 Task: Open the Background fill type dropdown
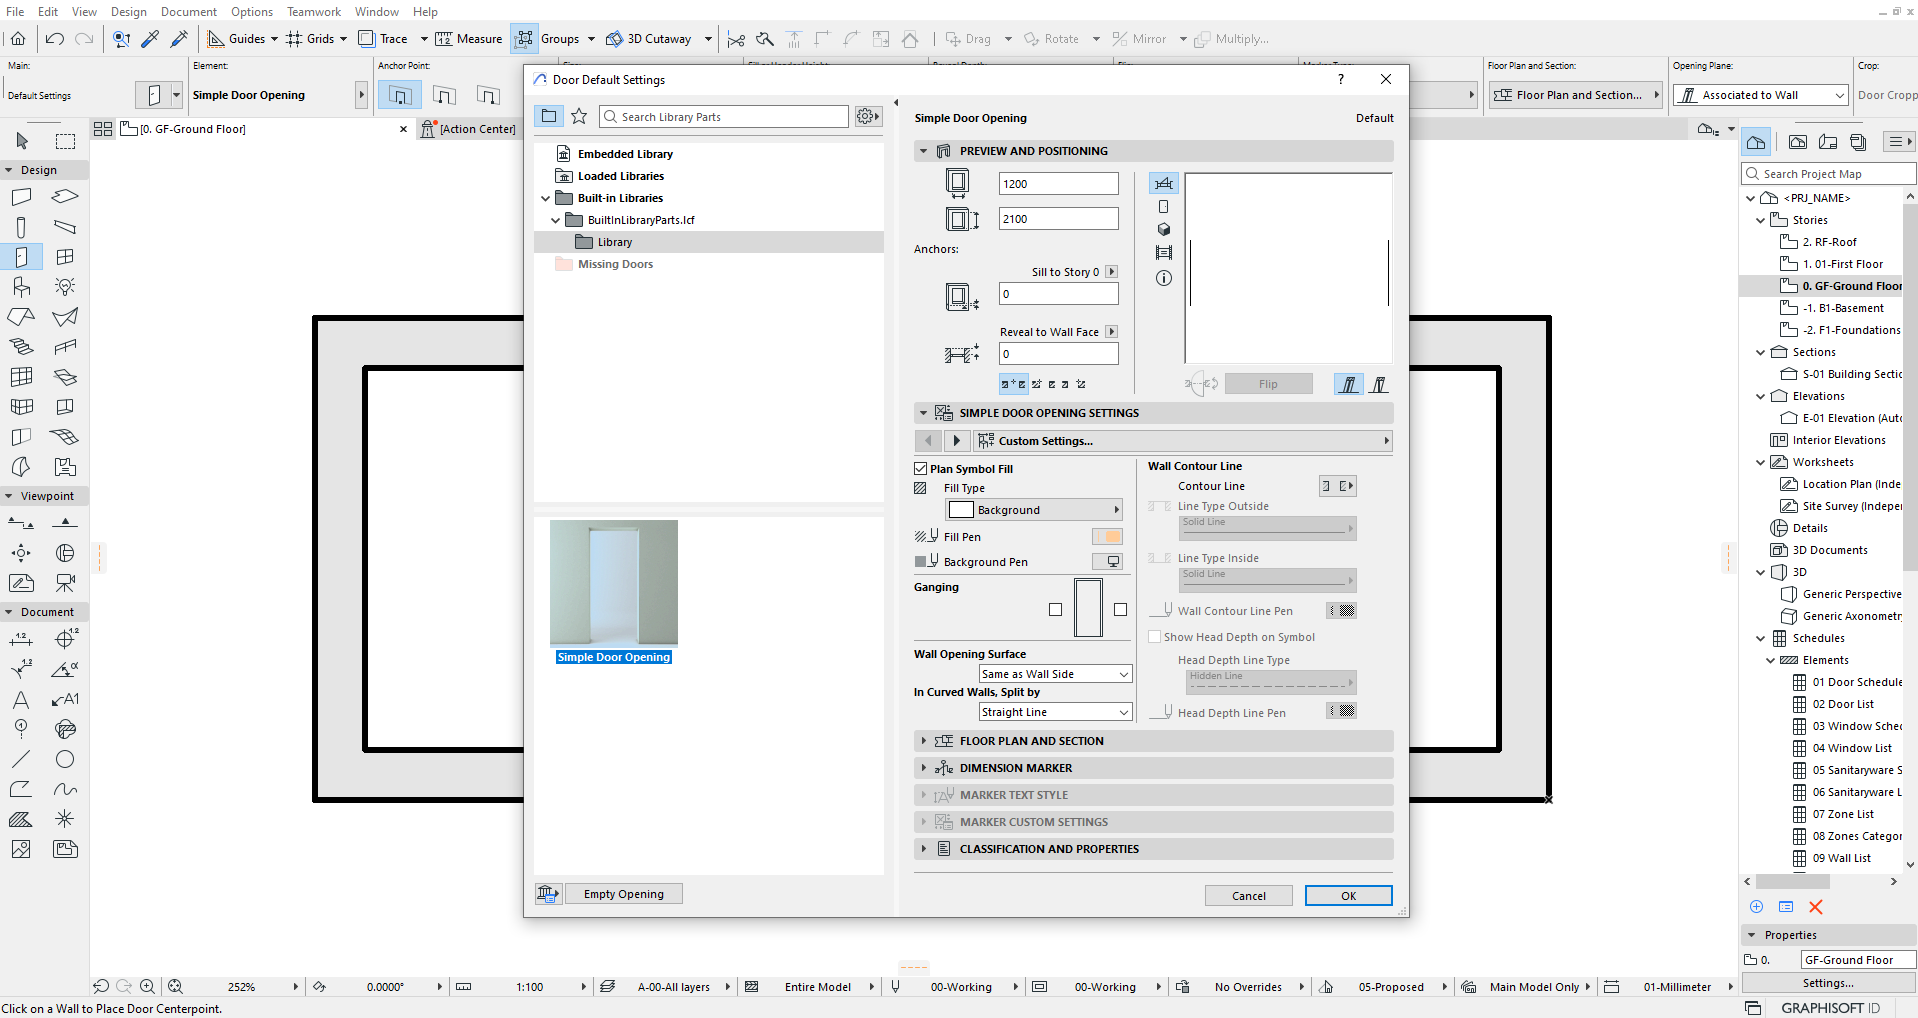point(1034,510)
